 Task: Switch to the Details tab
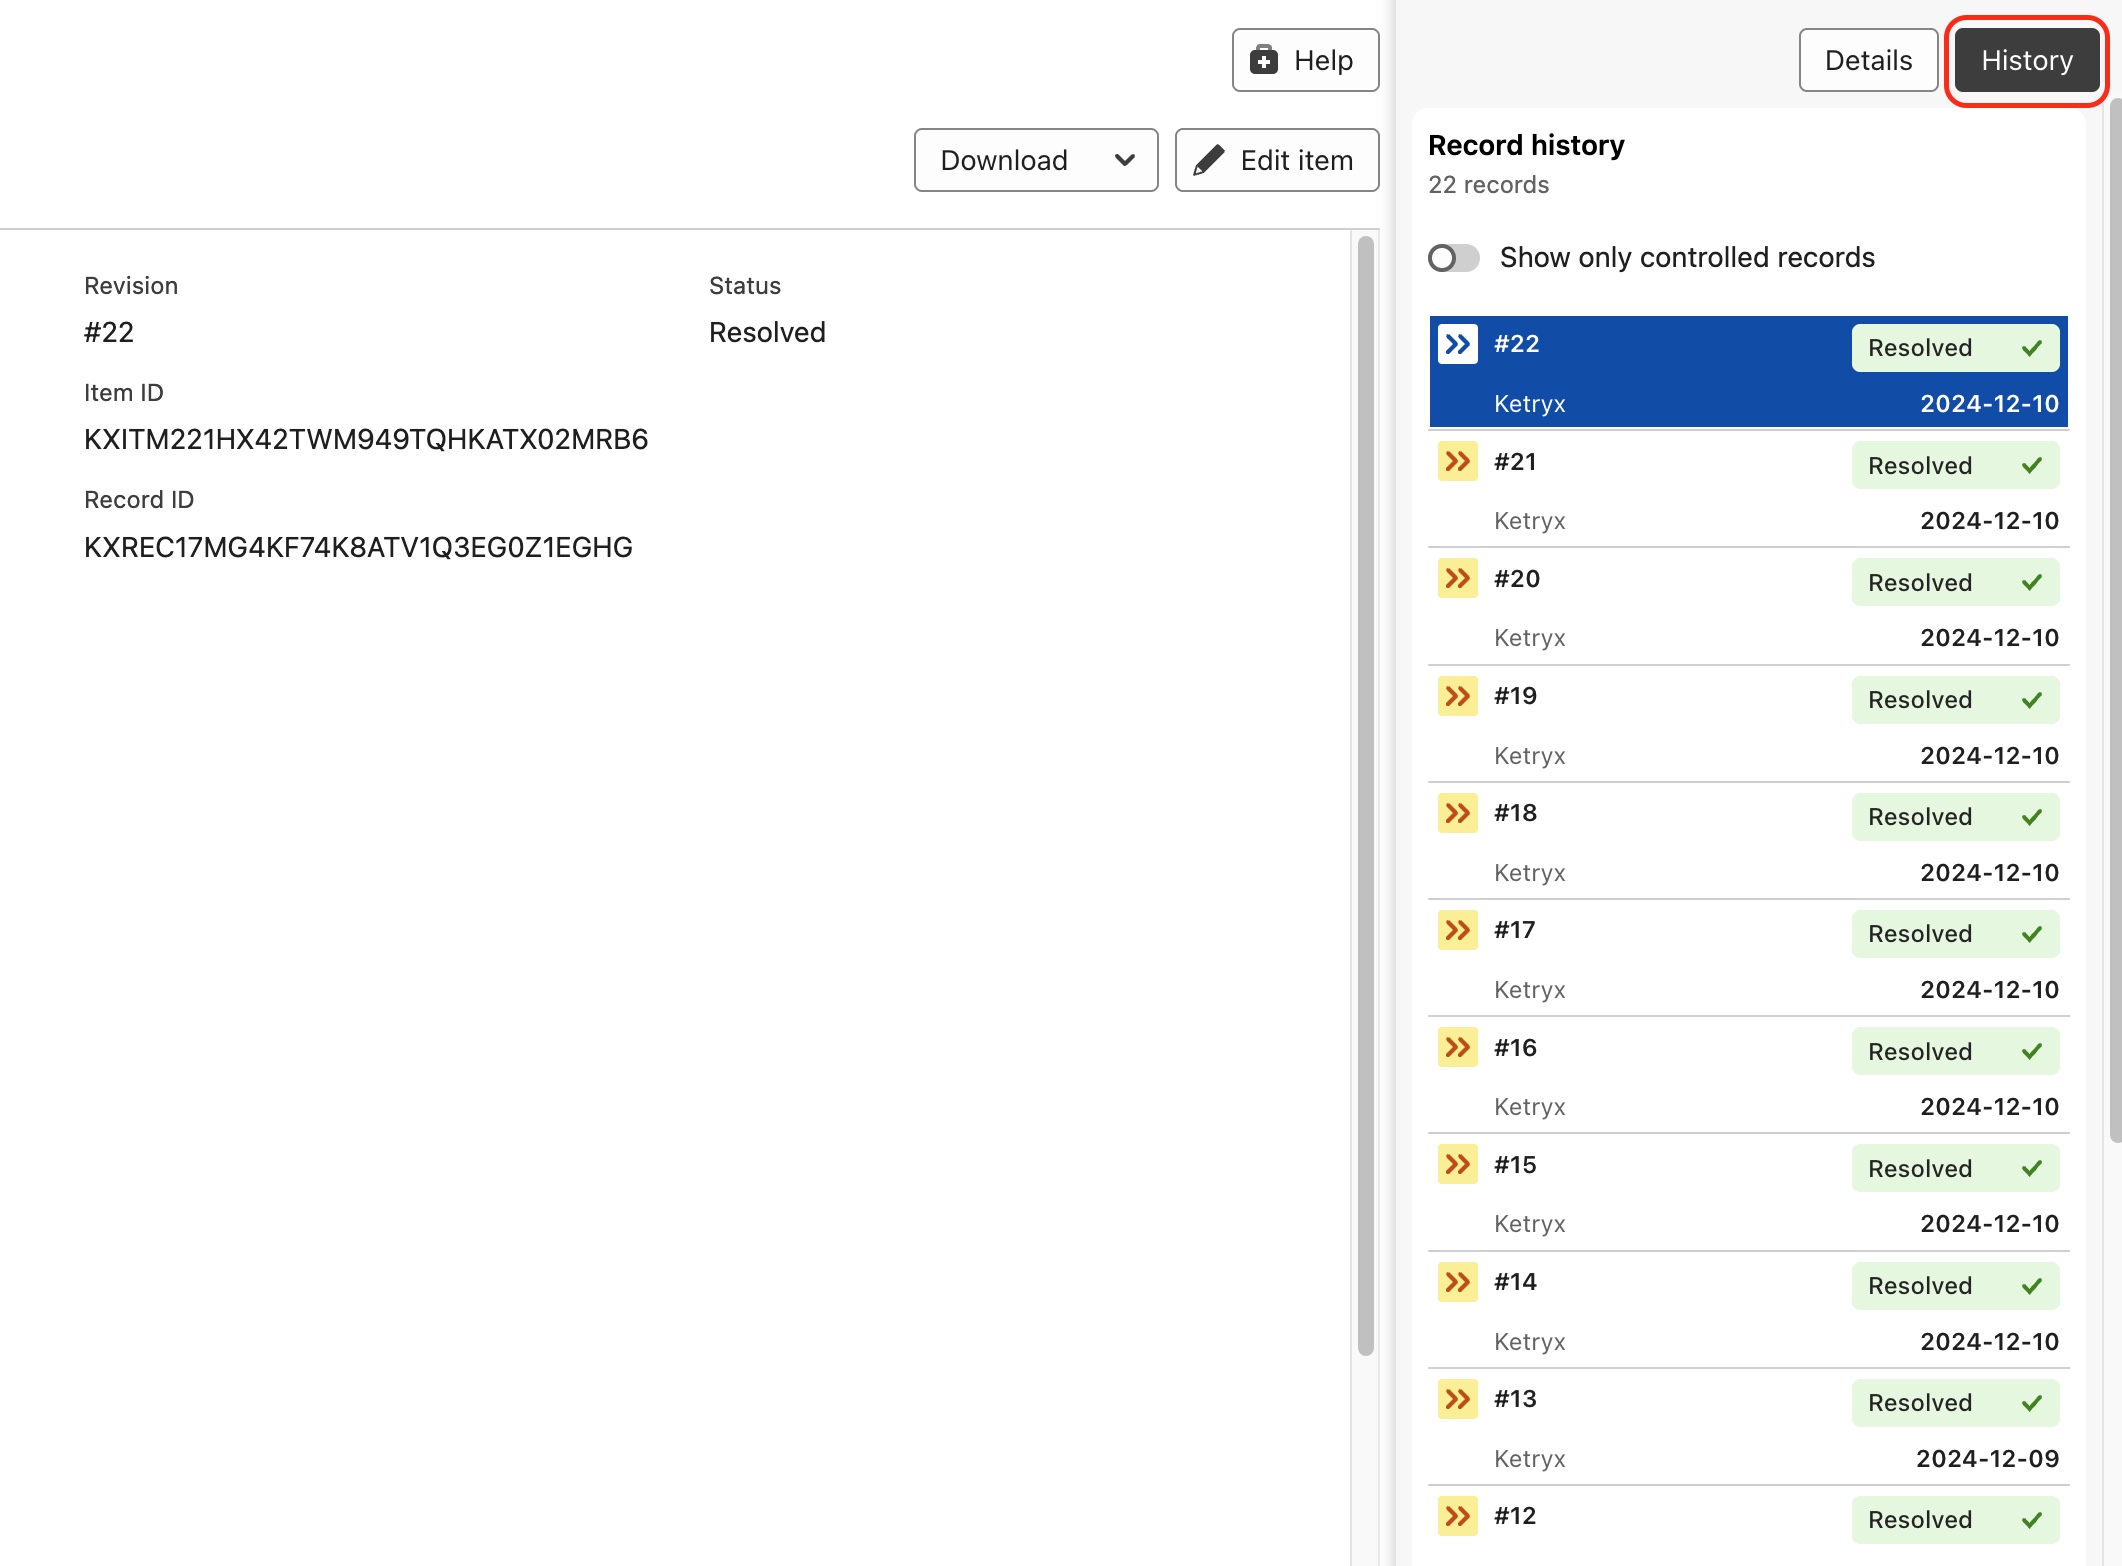point(1868,60)
